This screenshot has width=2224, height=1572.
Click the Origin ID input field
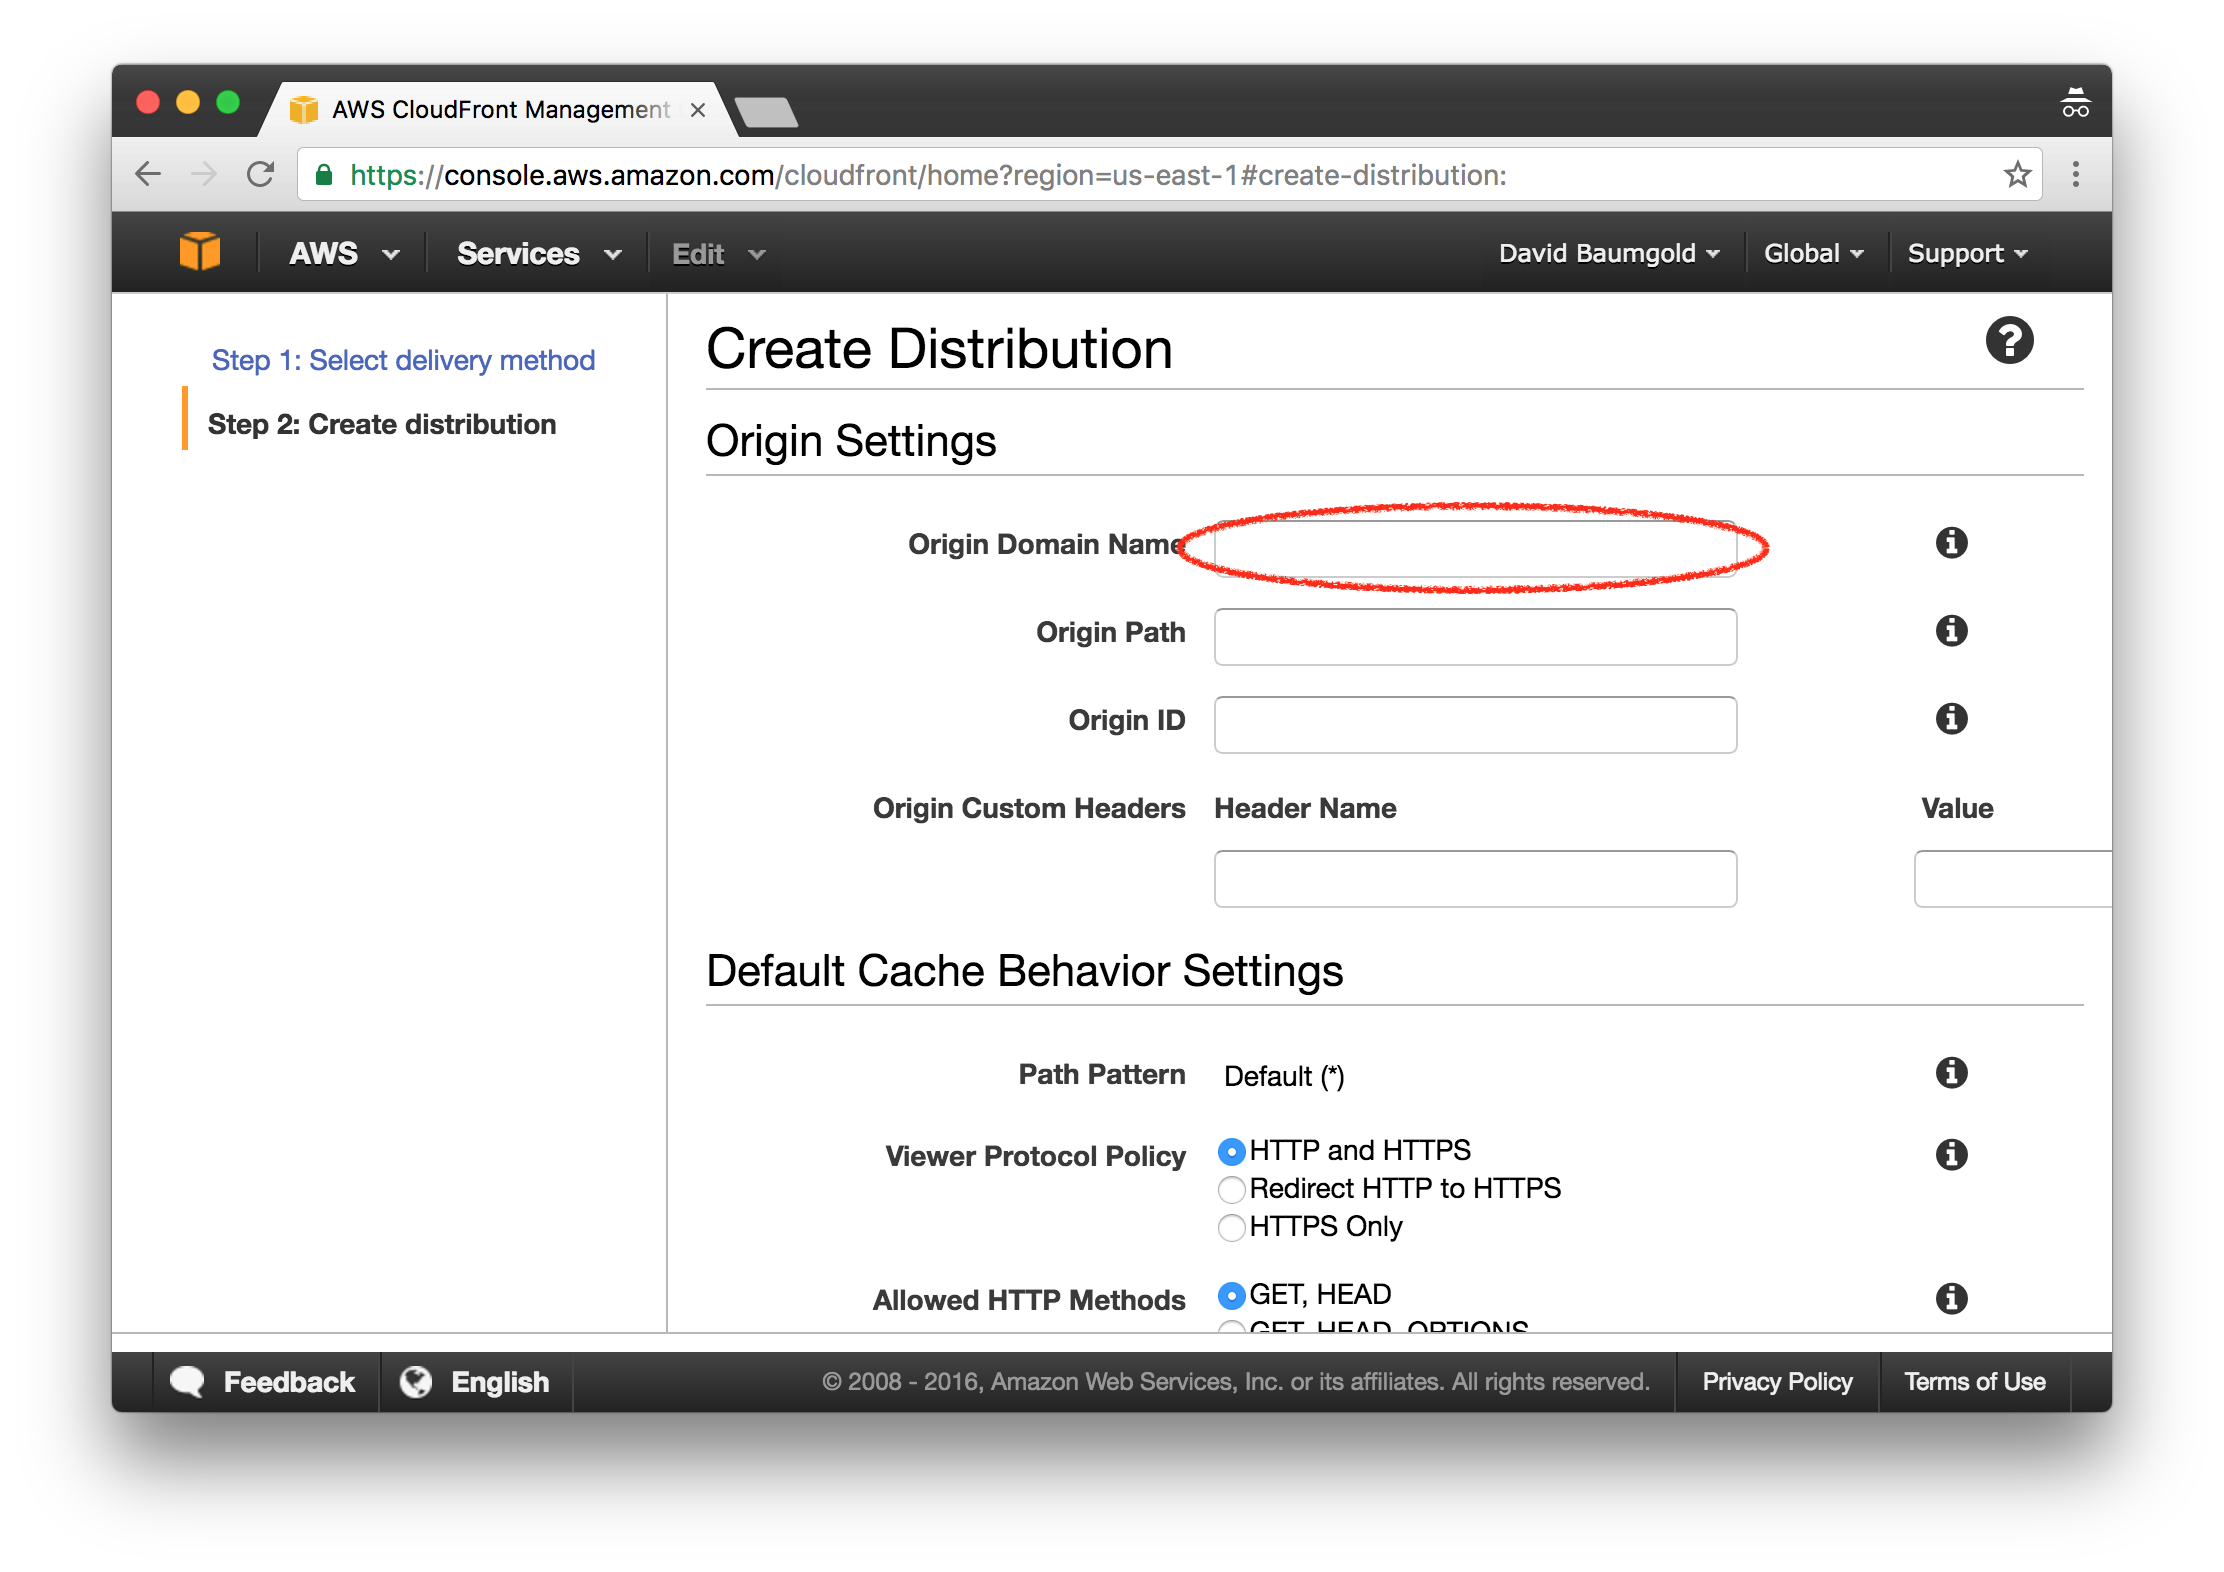pyautogui.click(x=1475, y=724)
